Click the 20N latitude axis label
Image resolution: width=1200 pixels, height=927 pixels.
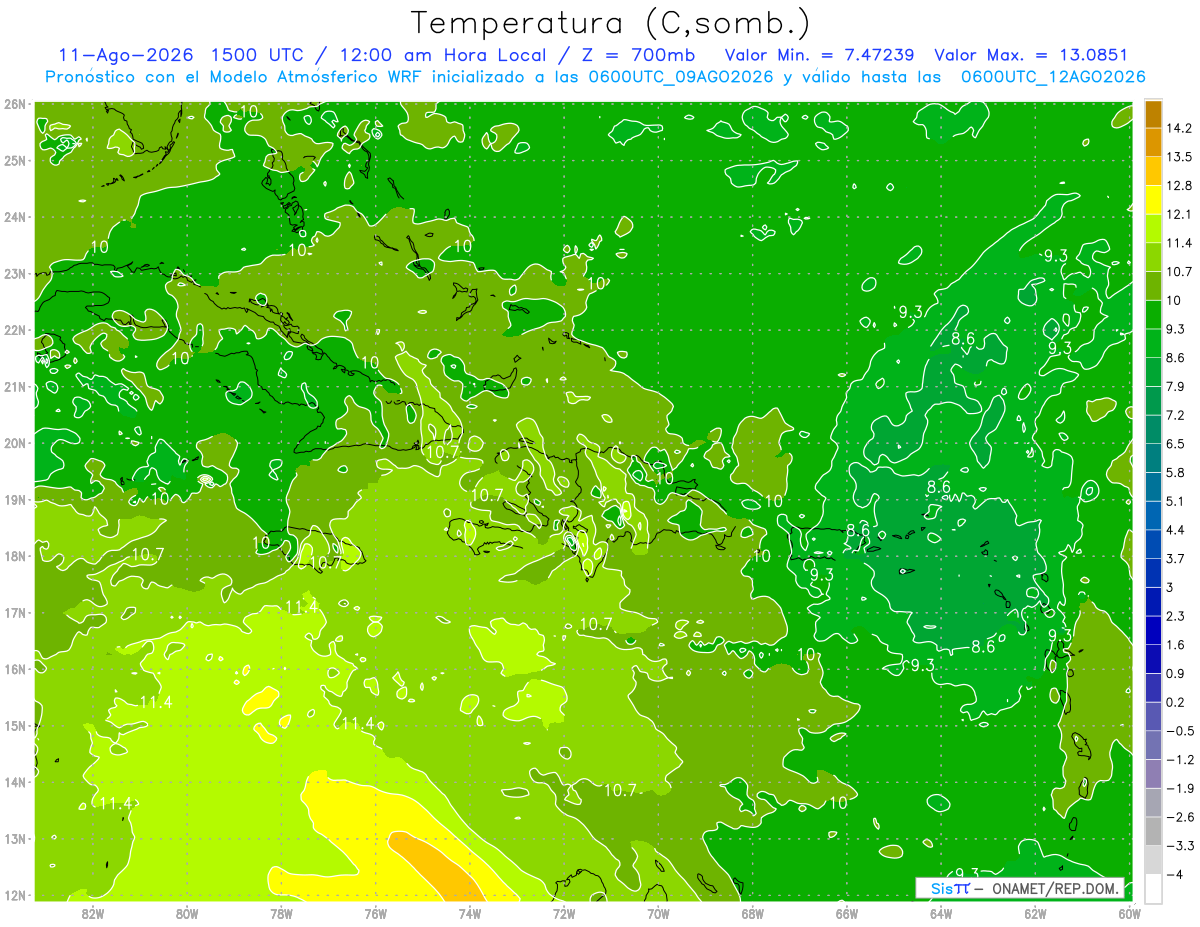[14, 443]
